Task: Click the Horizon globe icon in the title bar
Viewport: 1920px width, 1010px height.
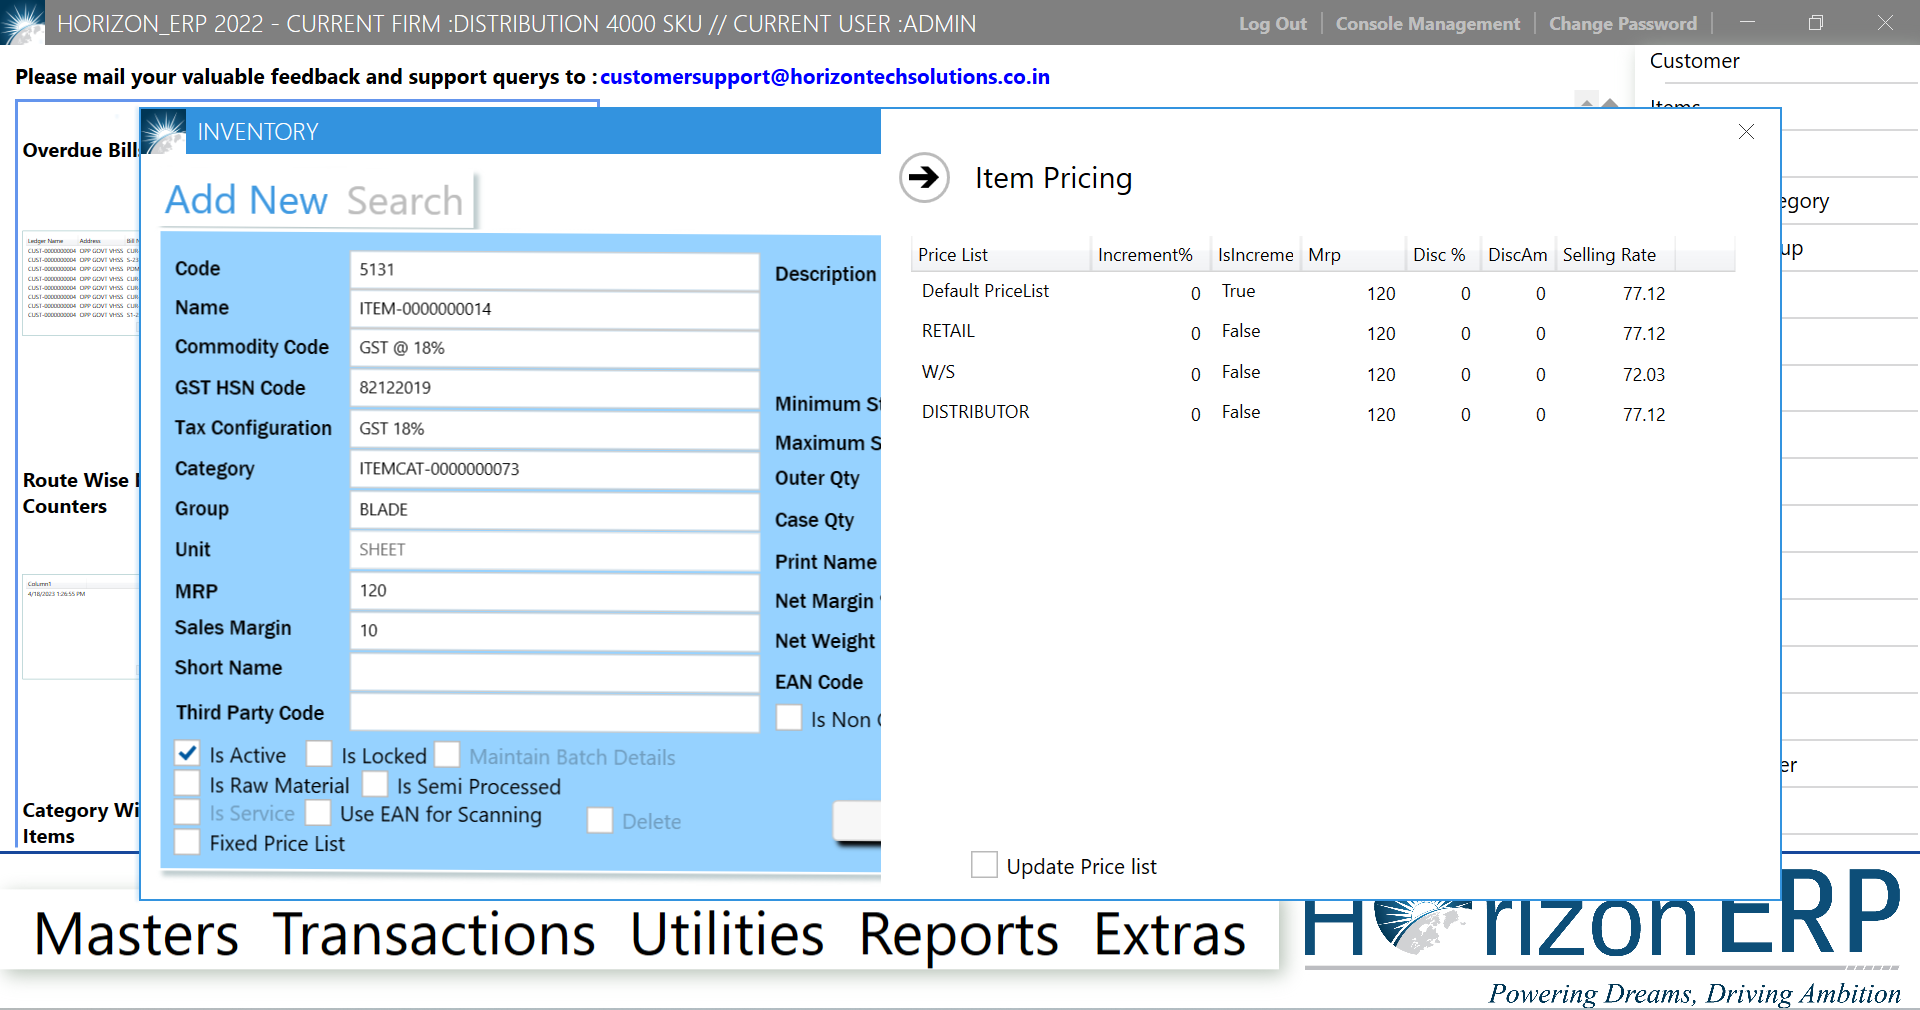Action: tap(22, 23)
